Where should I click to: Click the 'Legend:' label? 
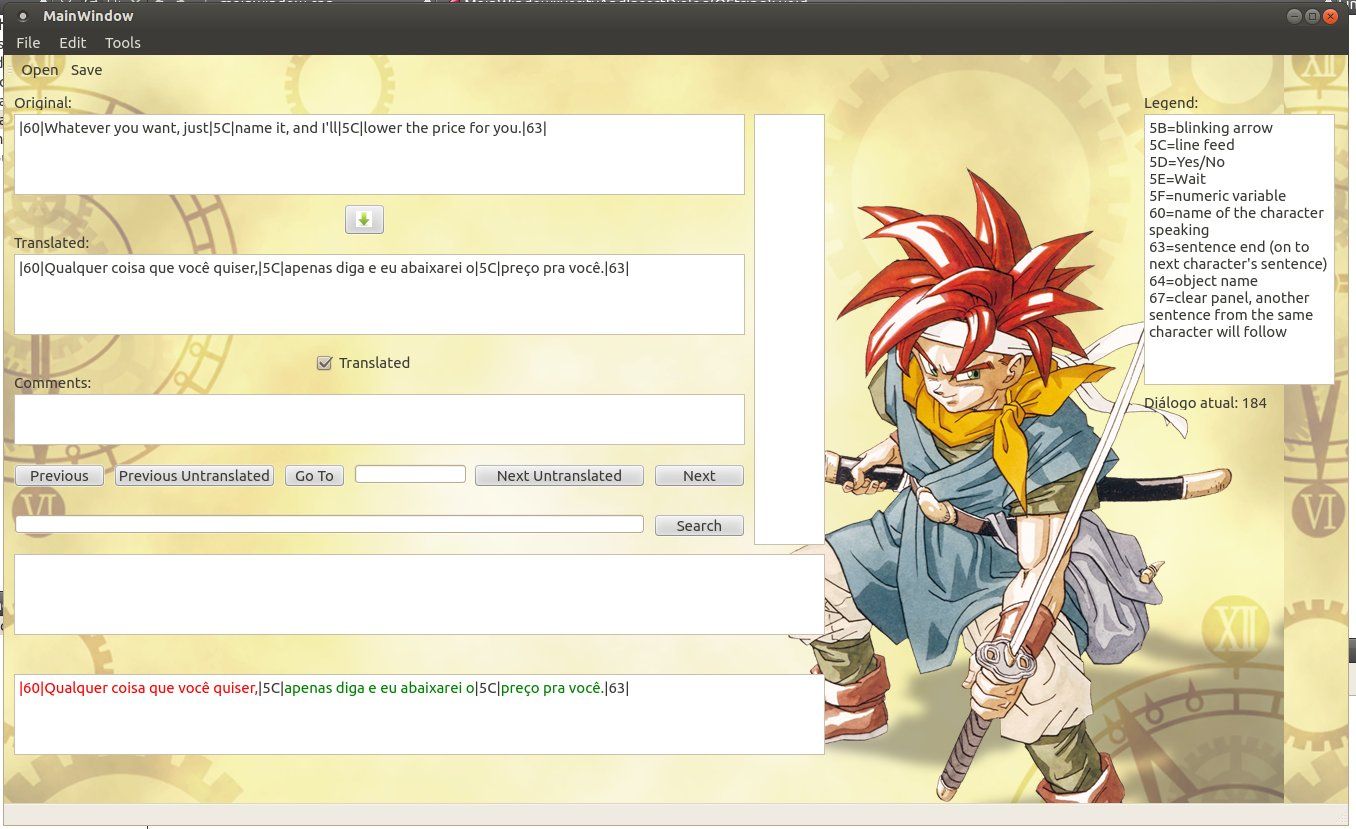click(x=1171, y=103)
